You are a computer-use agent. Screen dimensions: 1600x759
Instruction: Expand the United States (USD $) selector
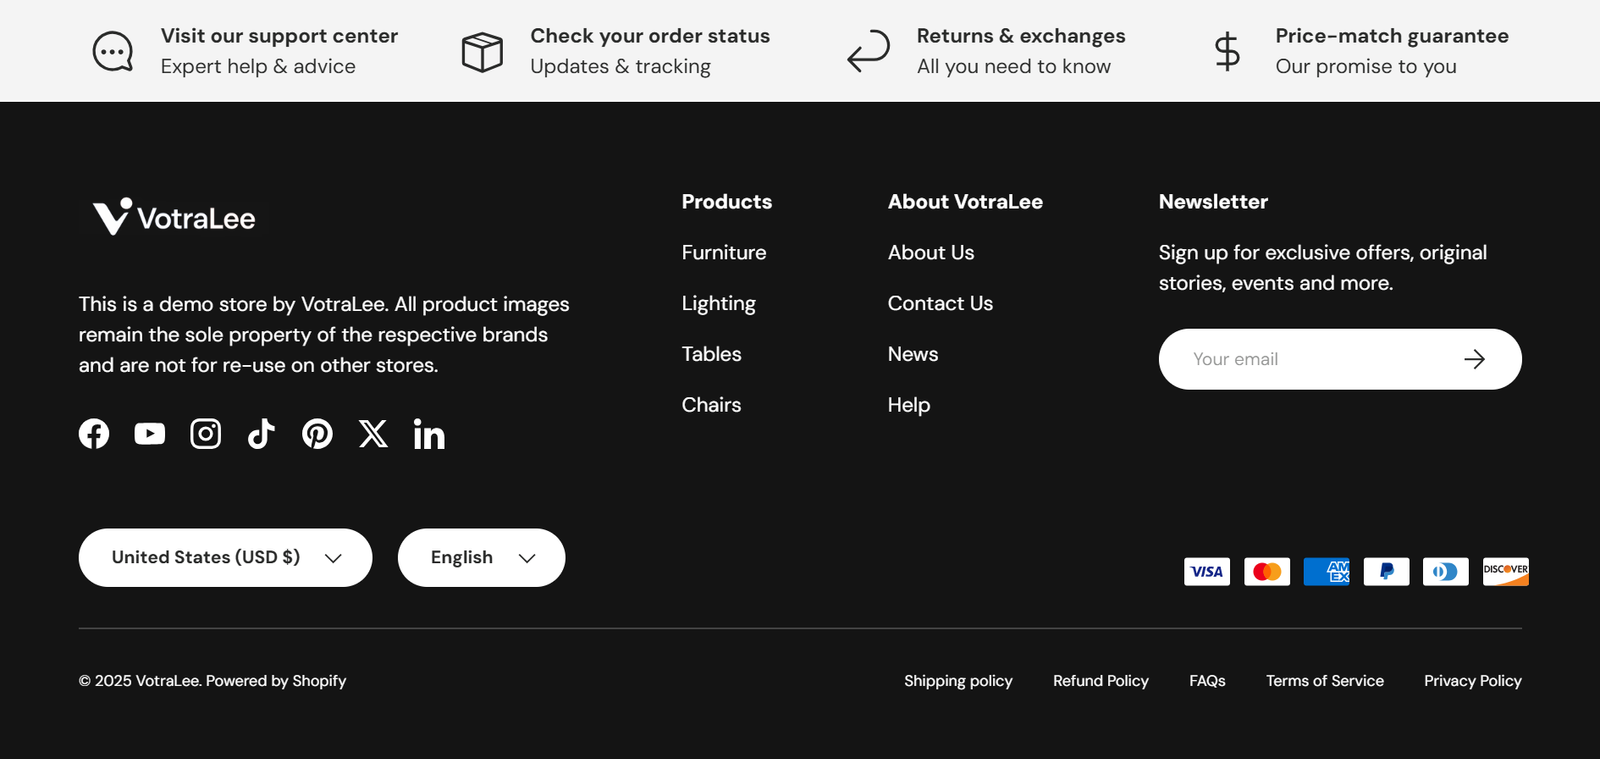coord(225,558)
